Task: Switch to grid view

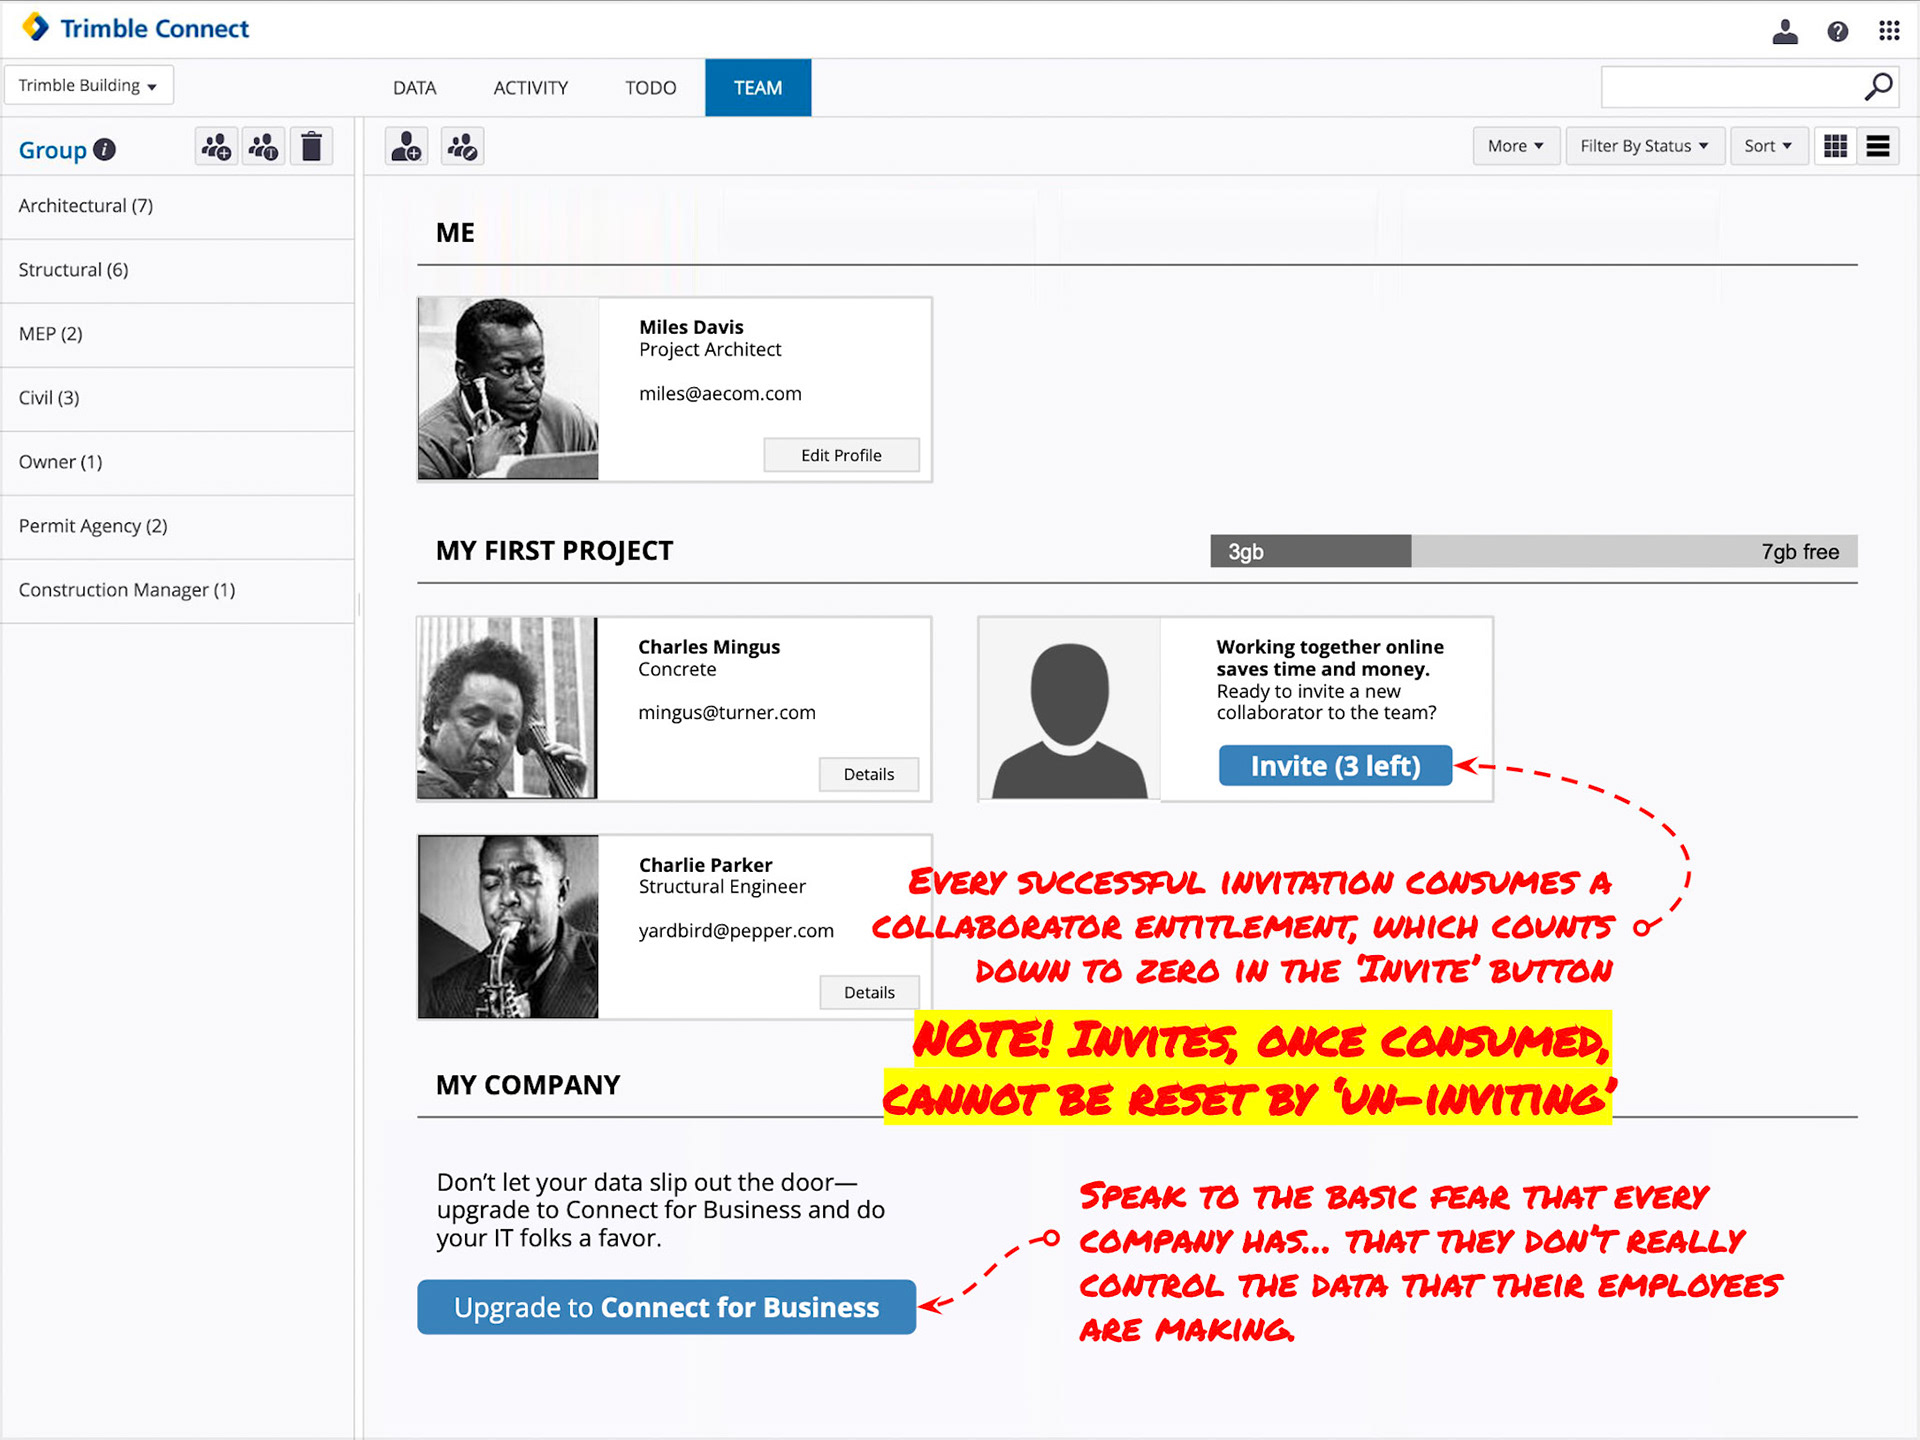Action: 1835,146
